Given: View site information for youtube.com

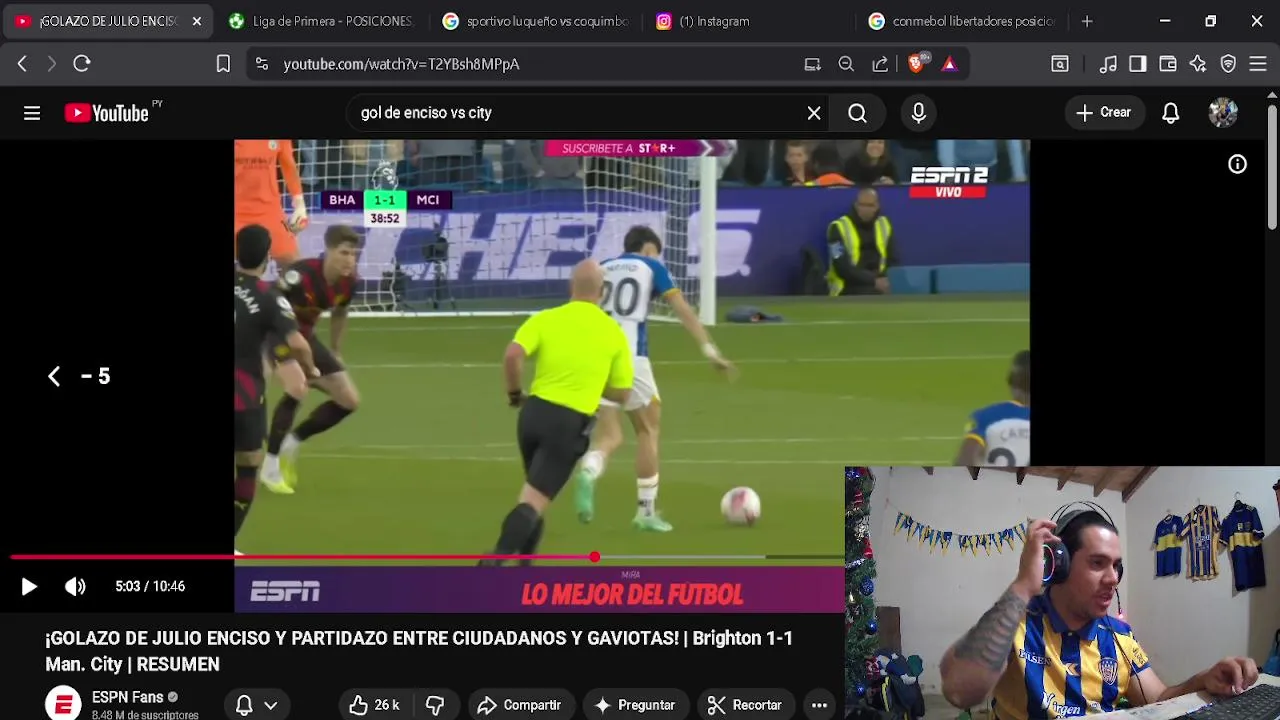Looking at the screenshot, I should tap(262, 64).
